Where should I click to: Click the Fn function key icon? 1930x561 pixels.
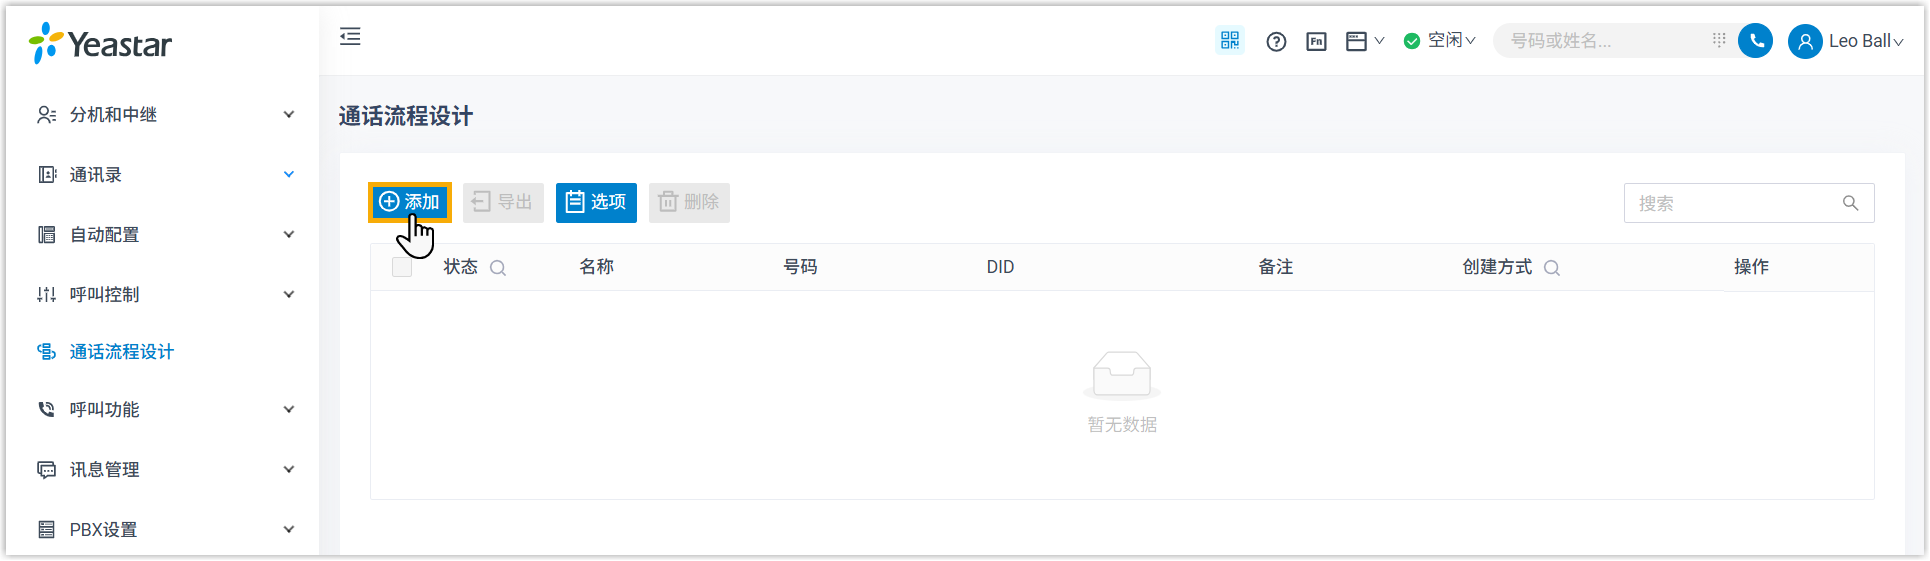[x=1316, y=41]
